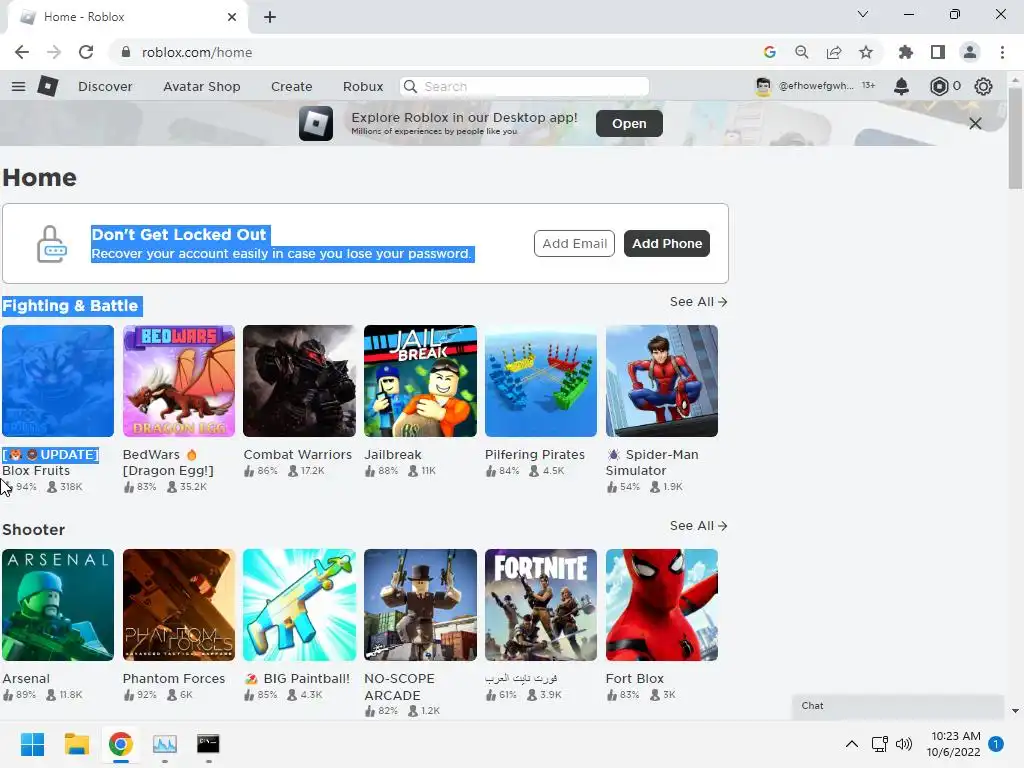
Task: Open the Phantom Forces thumbnail
Action: pos(179,605)
